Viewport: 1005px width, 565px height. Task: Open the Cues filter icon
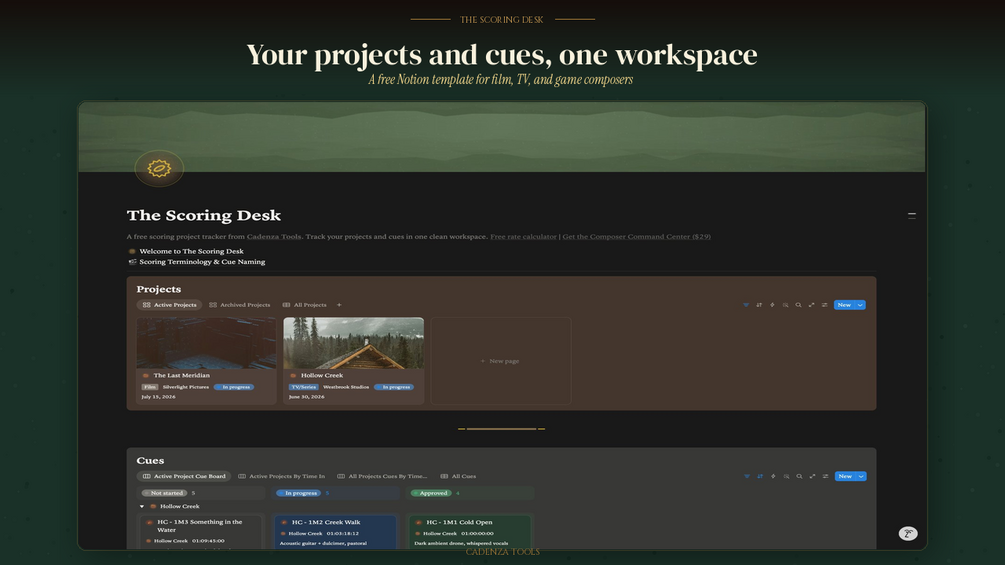pos(747,476)
